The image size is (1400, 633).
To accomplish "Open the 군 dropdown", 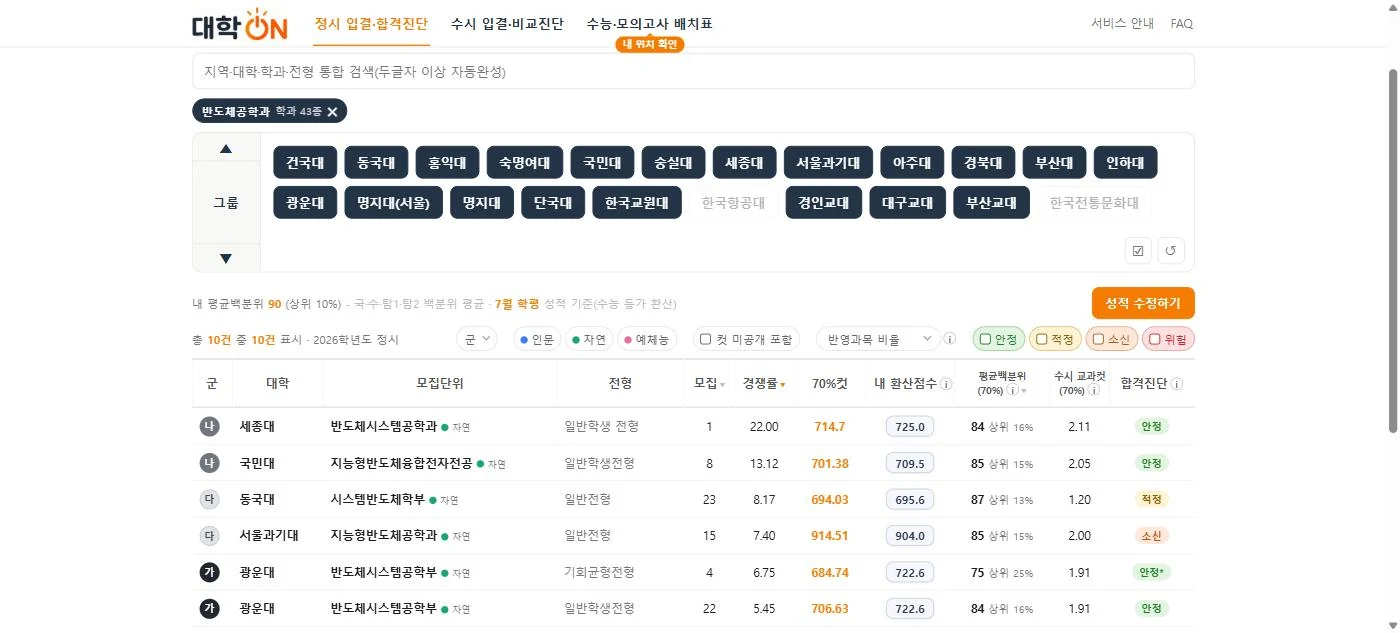I will pos(476,339).
